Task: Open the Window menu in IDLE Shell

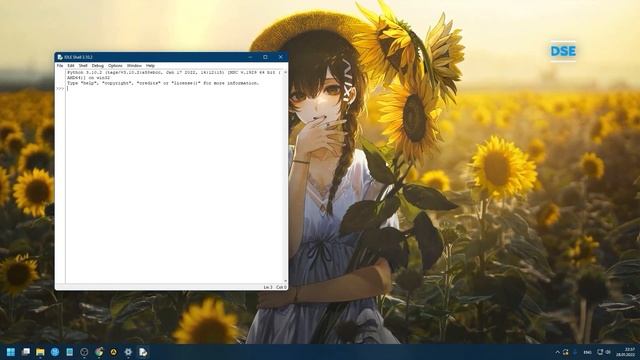Action: (134, 66)
